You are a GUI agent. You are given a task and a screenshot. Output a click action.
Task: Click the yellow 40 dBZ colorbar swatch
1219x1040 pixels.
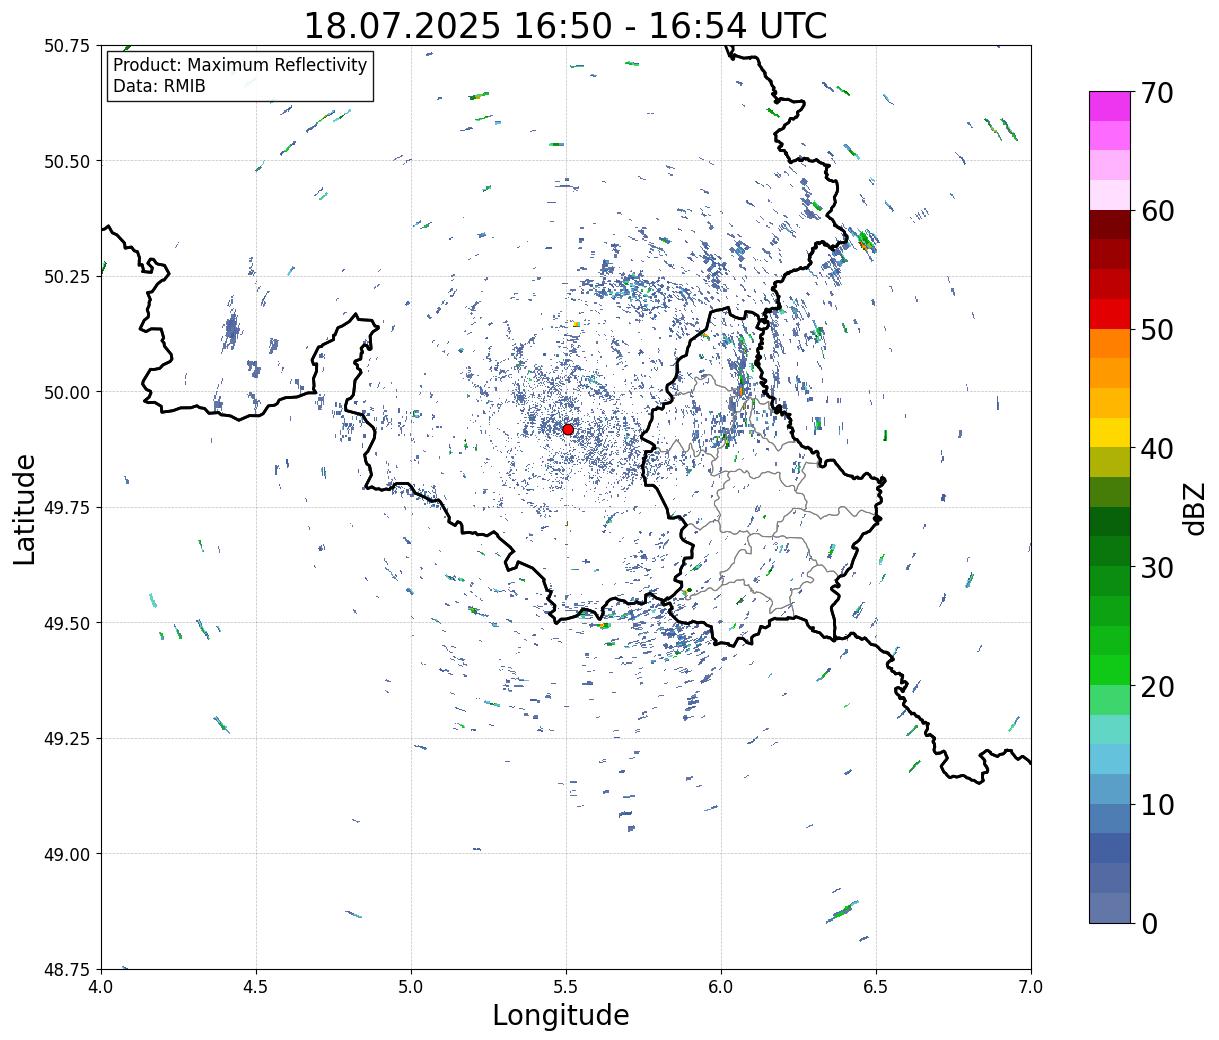click(1110, 433)
